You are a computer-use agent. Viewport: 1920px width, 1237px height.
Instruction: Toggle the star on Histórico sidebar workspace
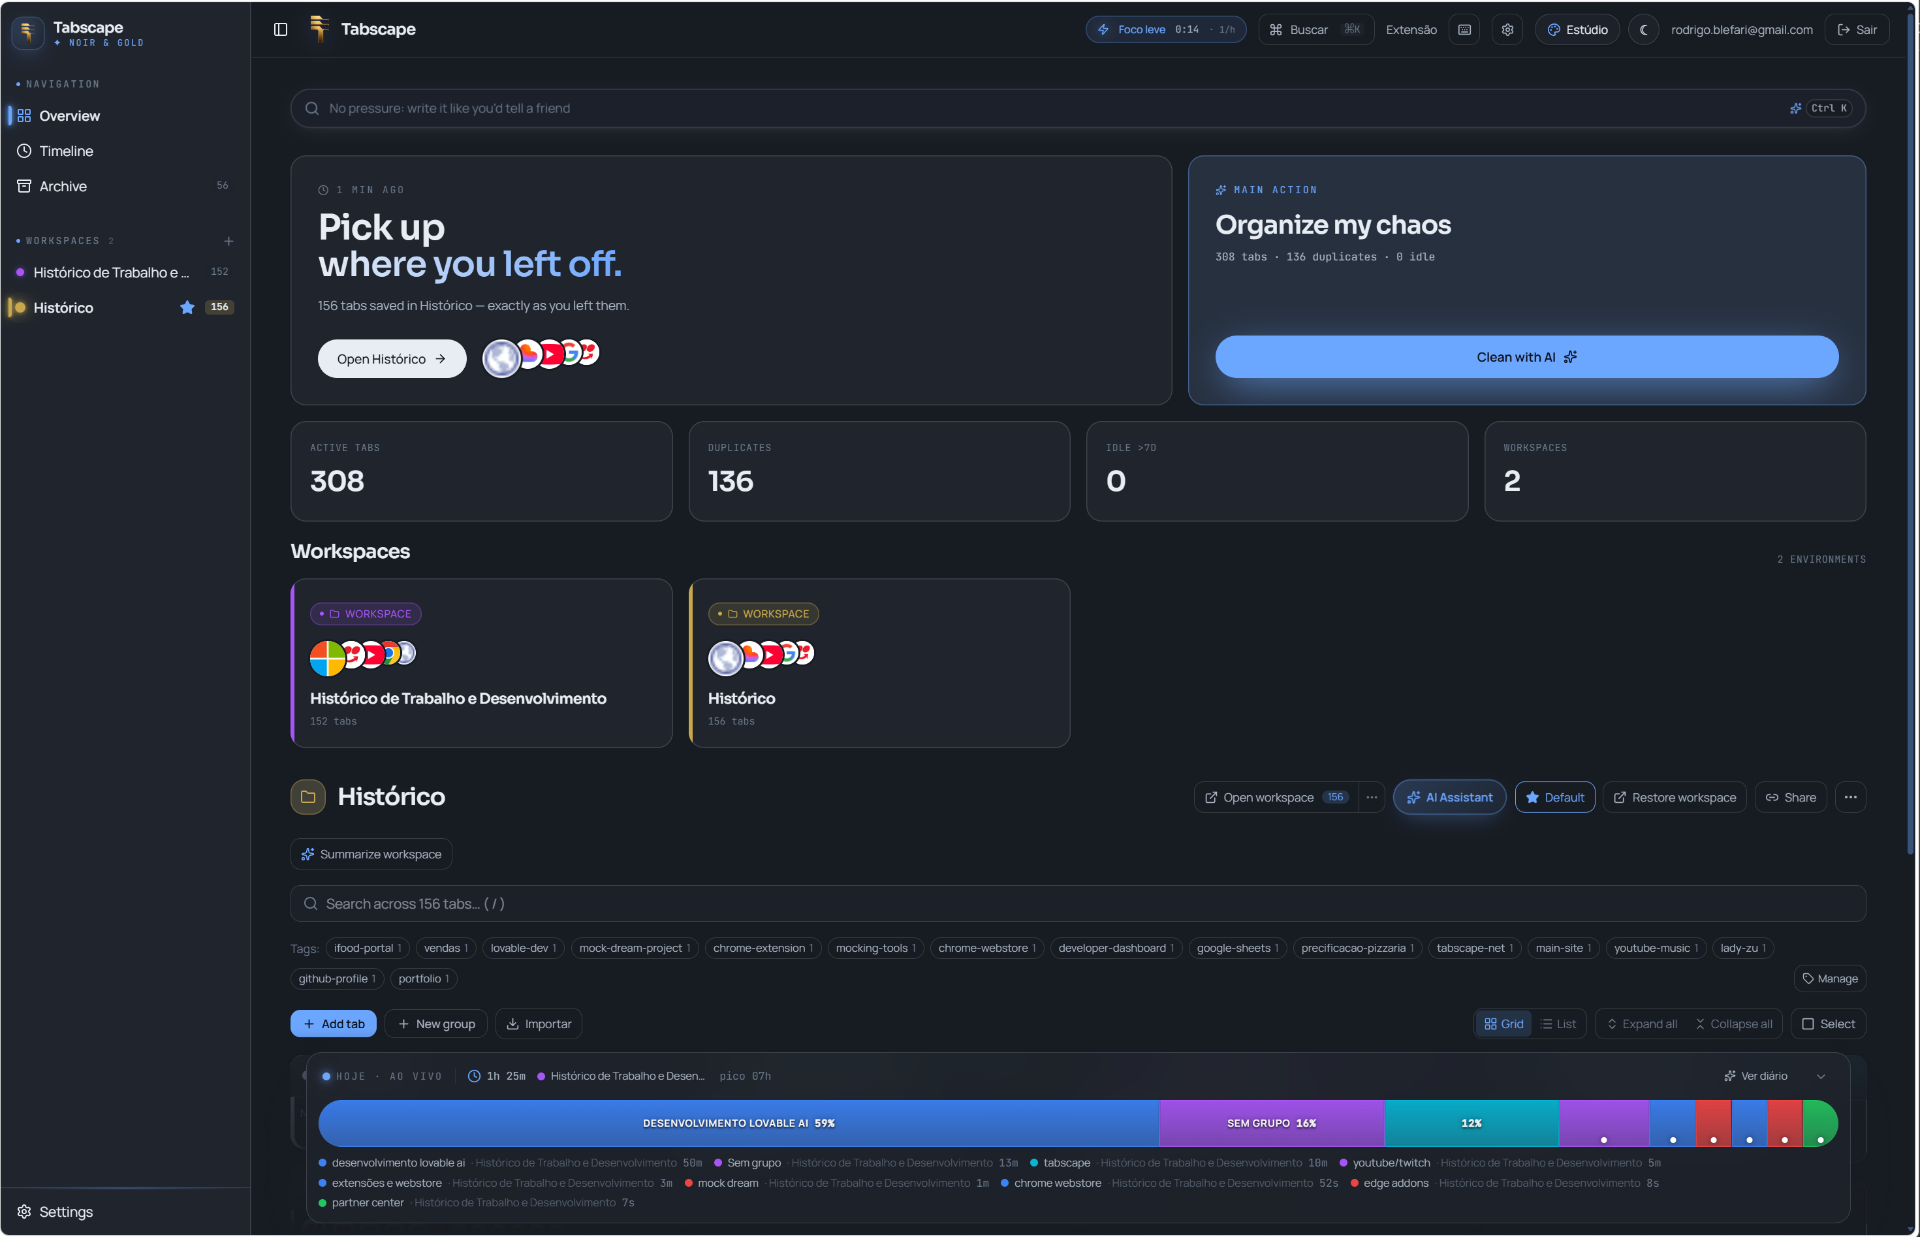[x=187, y=308]
